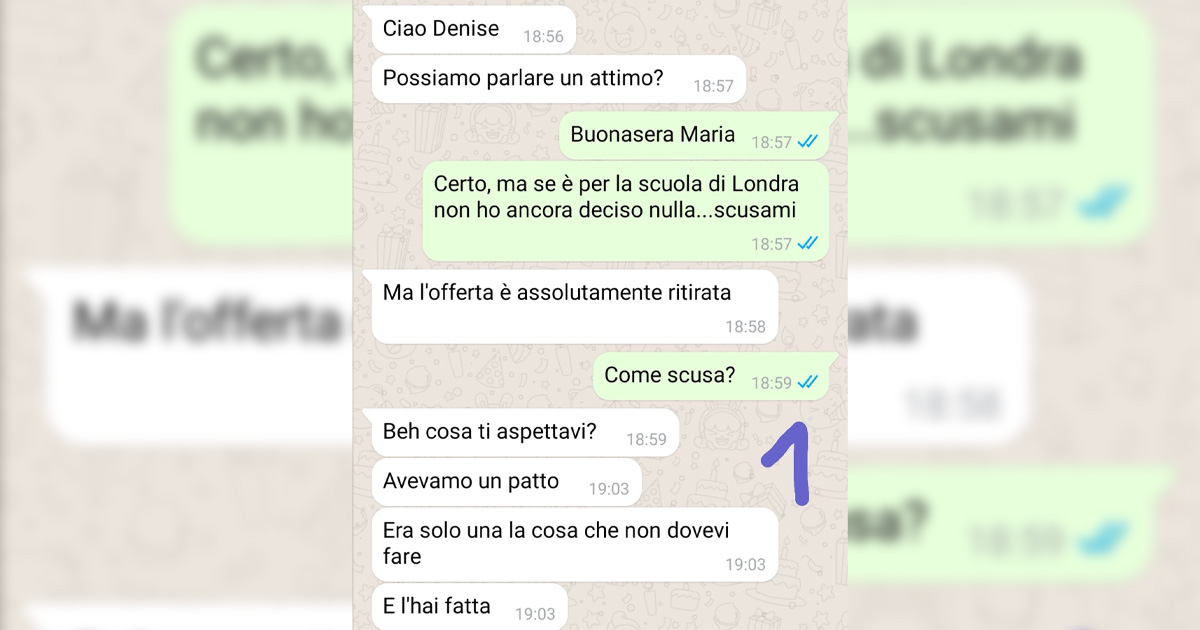1200x630 pixels.
Task: Select the 'Ciao Denise' message bubble
Action: [x=474, y=30]
